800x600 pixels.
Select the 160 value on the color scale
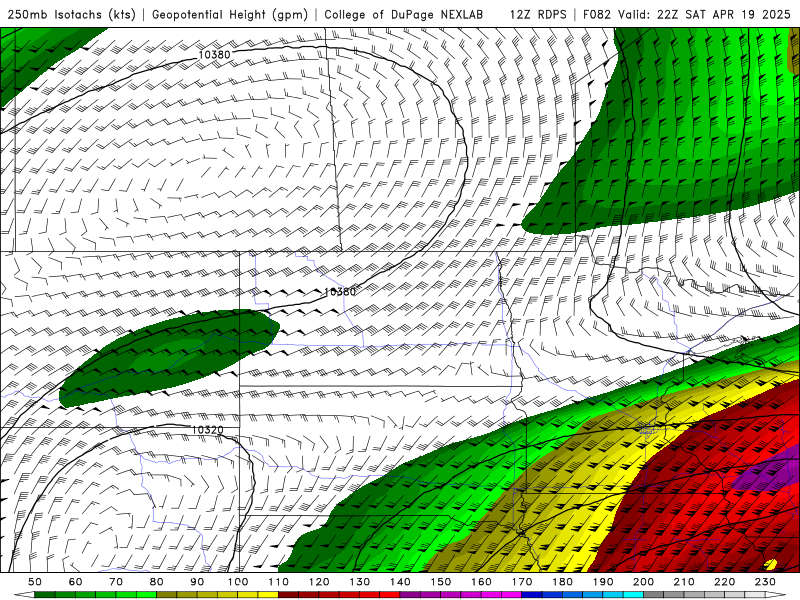coord(481,582)
